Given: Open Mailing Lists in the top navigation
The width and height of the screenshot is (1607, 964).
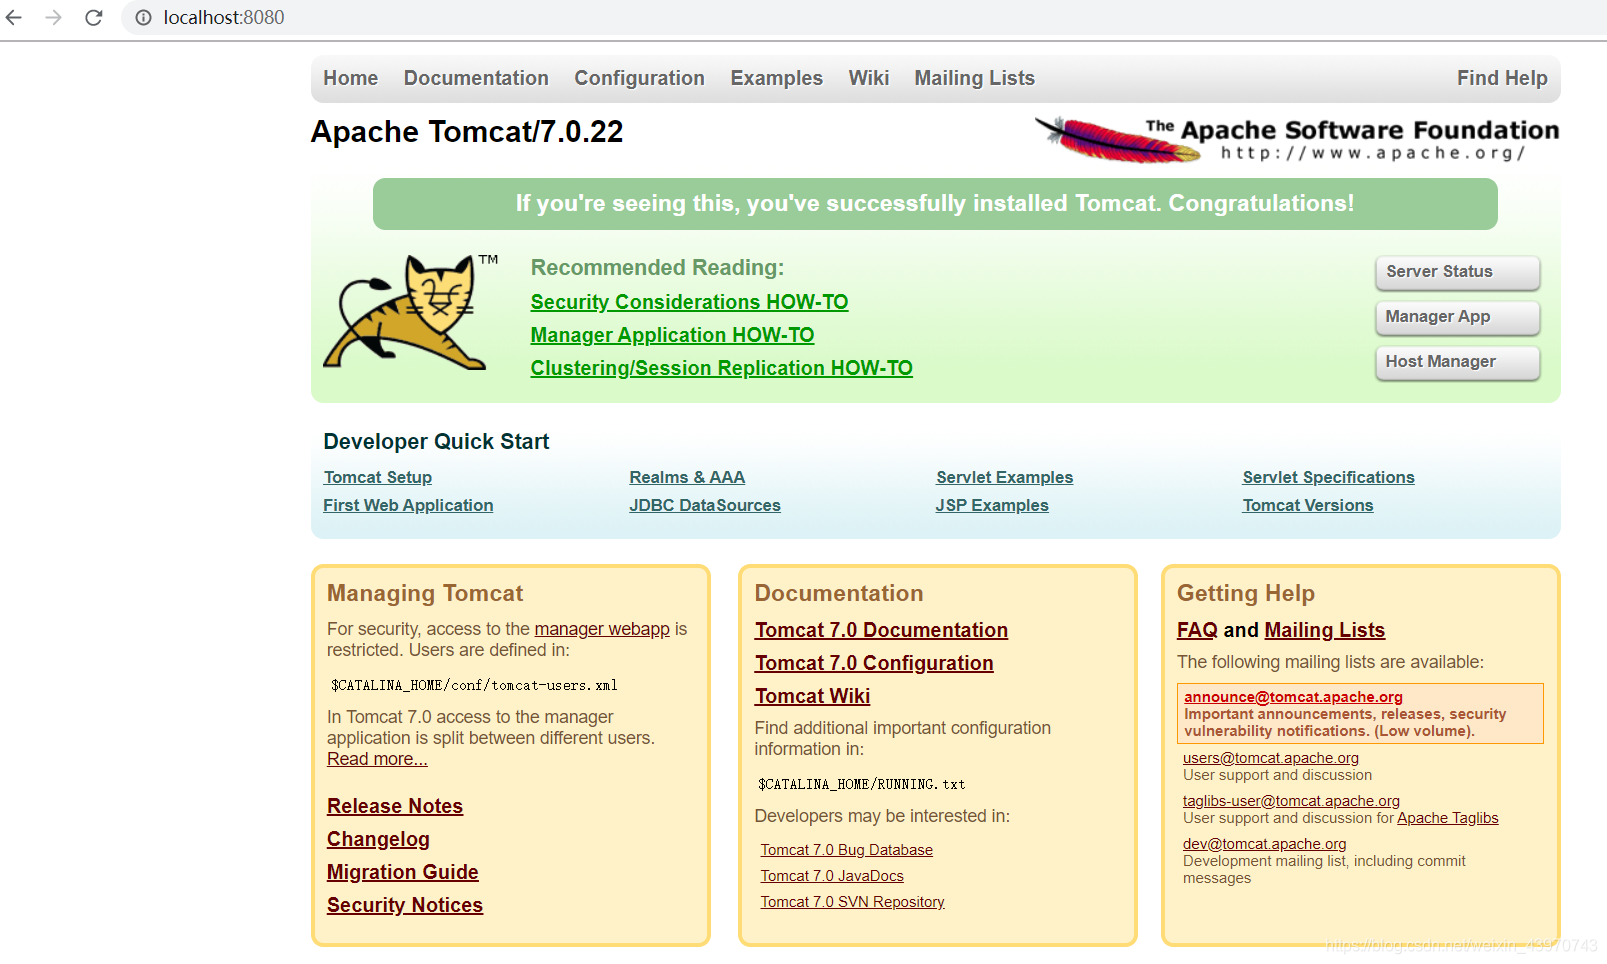Looking at the screenshot, I should point(974,78).
